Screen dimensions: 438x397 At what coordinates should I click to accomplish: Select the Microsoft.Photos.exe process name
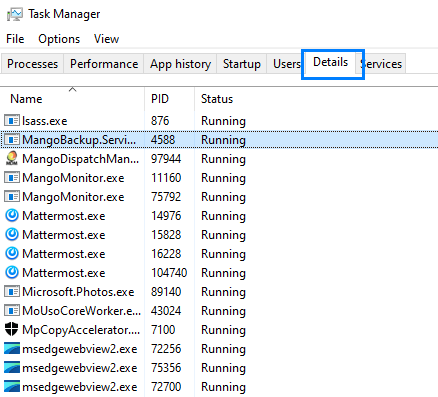[78, 292]
